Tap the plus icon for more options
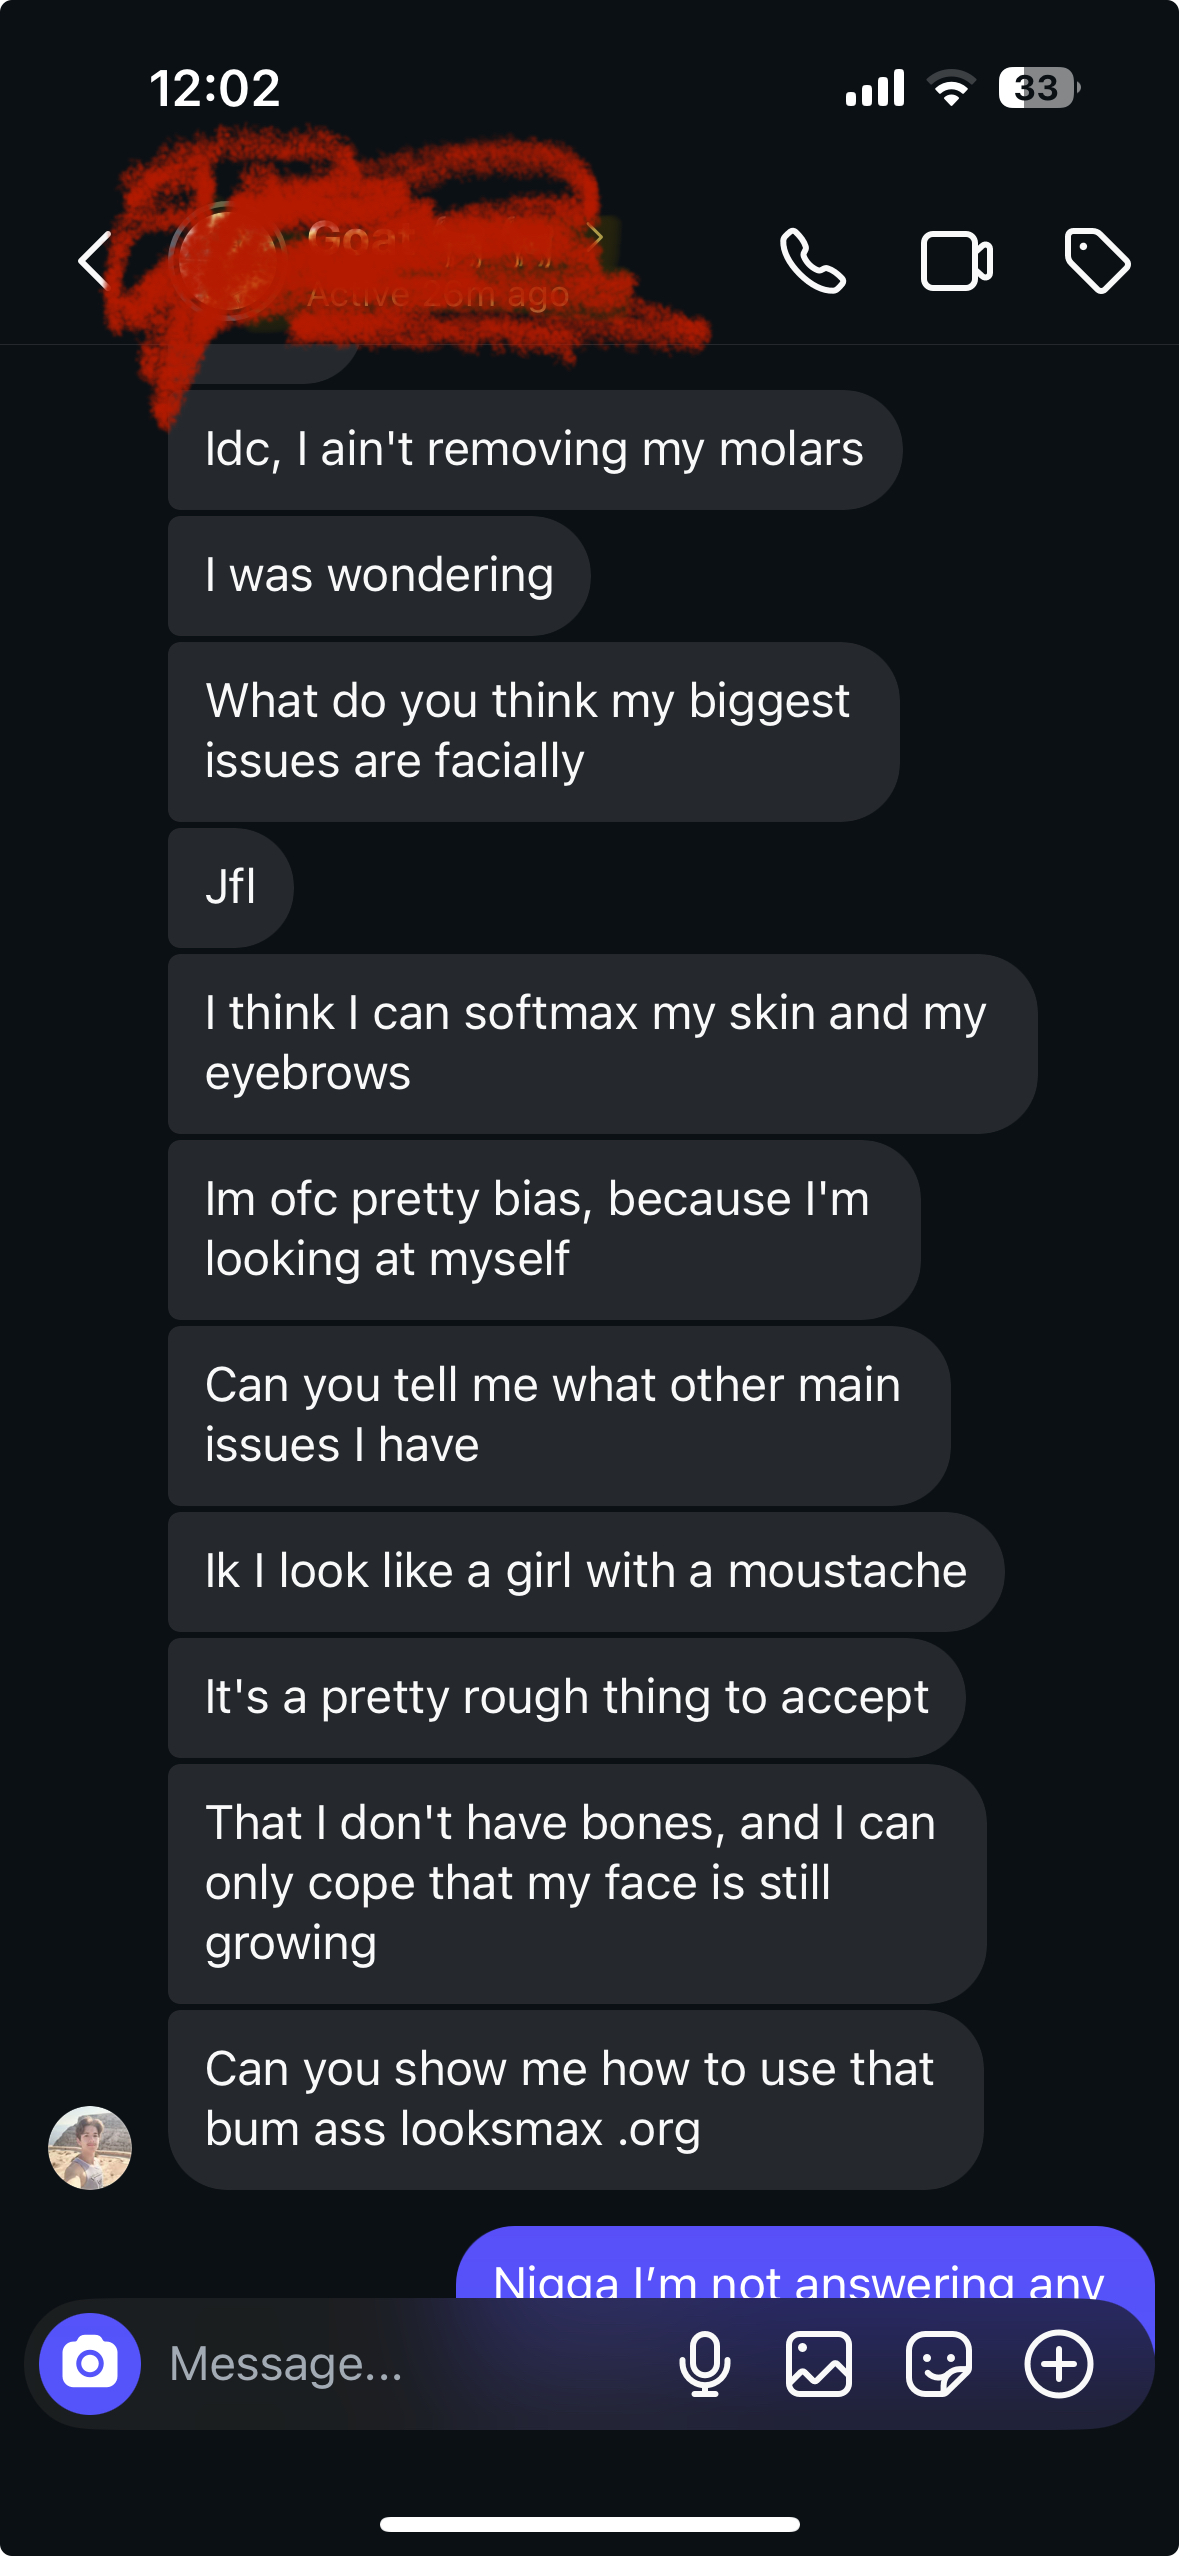 [x=1058, y=2364]
